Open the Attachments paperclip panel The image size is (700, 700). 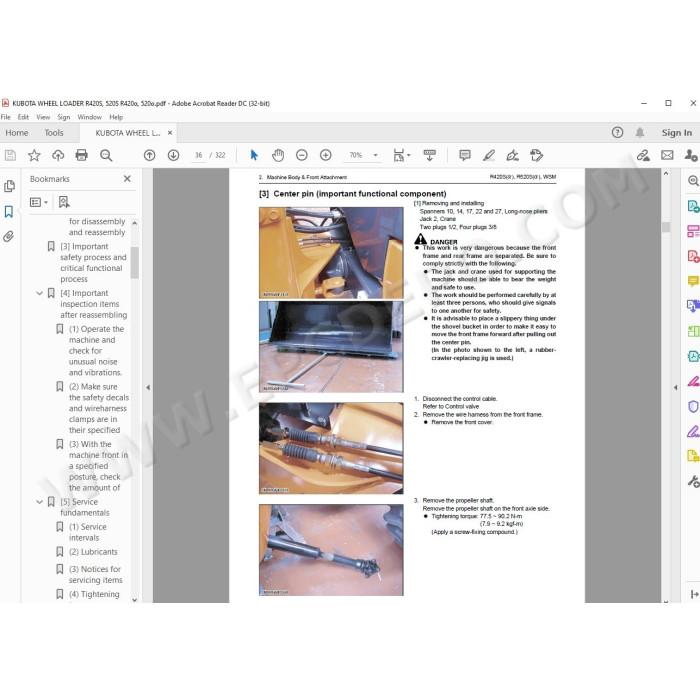9,236
